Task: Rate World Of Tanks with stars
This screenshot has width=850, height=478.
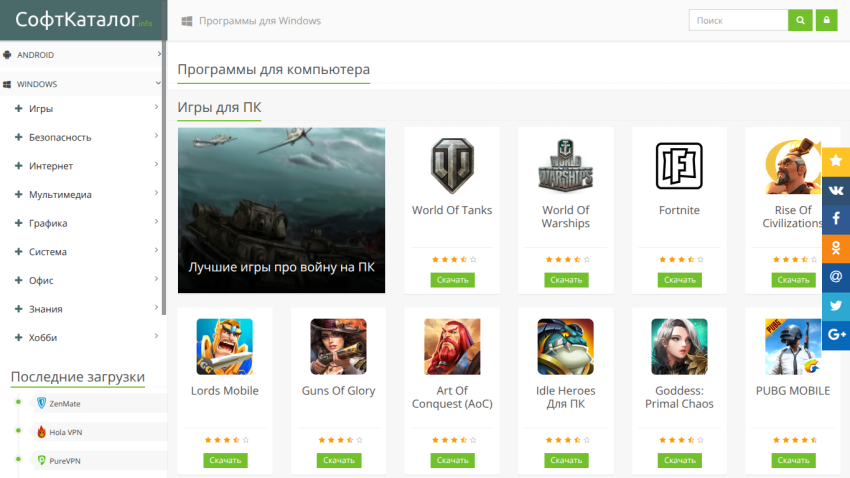Action: [x=454, y=260]
